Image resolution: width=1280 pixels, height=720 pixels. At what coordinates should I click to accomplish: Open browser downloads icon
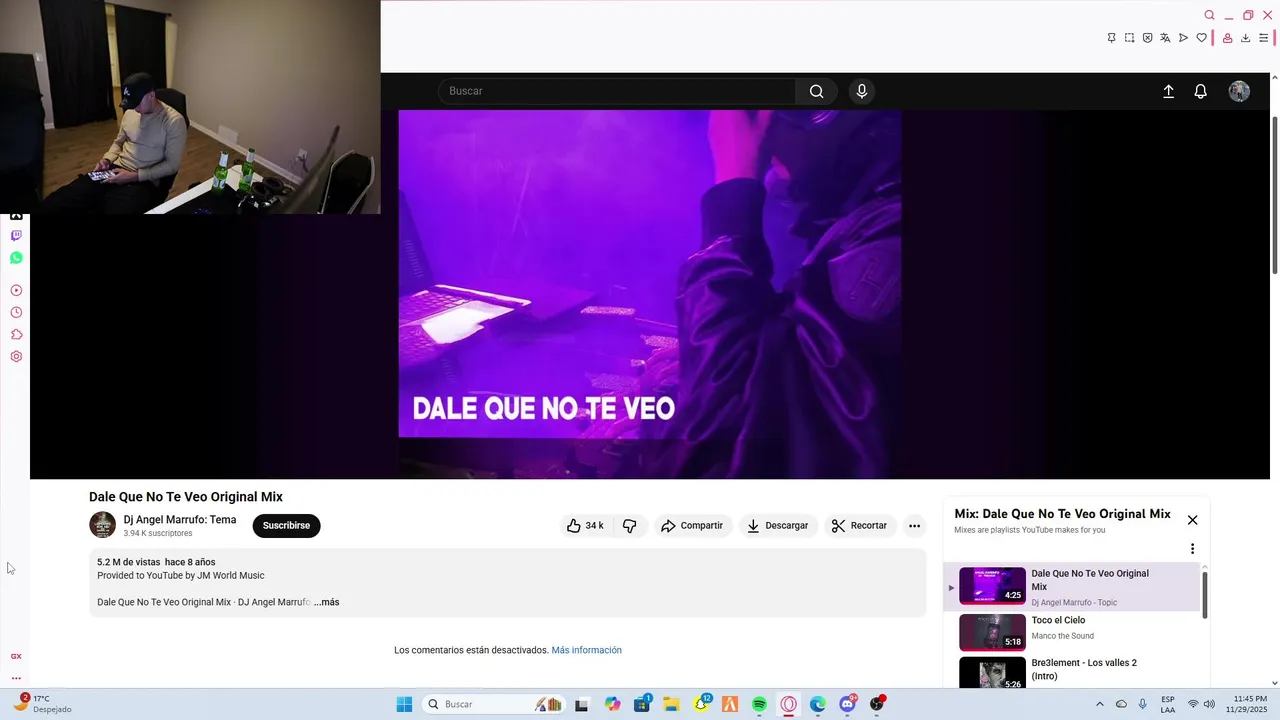click(x=1245, y=38)
